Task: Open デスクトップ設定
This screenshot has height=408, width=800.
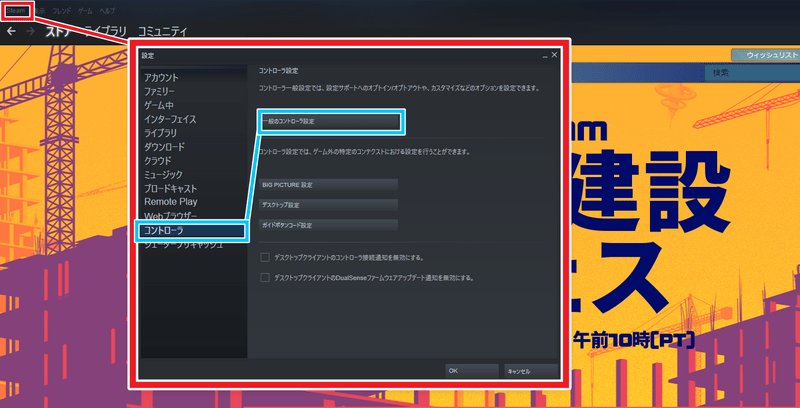Action: click(x=329, y=205)
